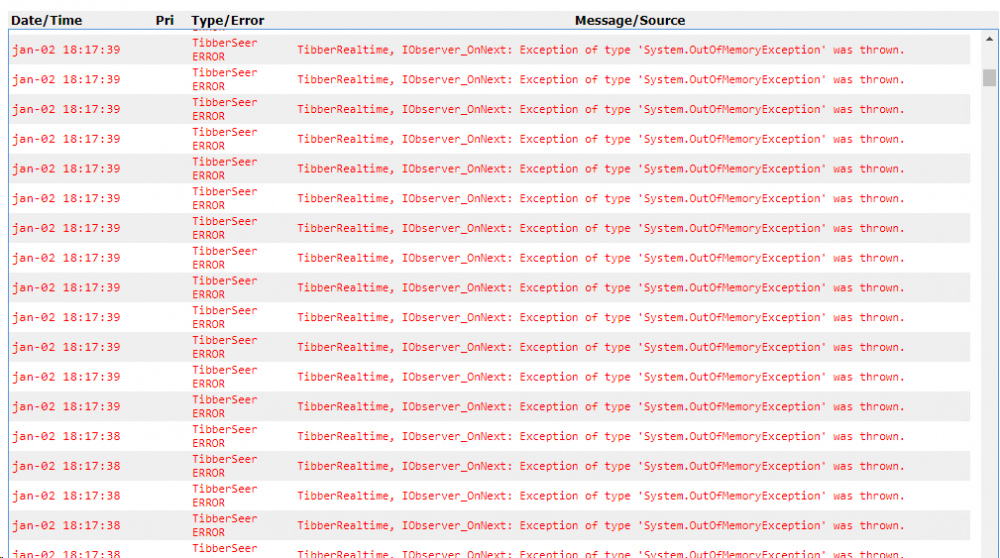Click the second row's OutOfMemoryException message
Screen dimensions: 1000x558
tap(600, 80)
